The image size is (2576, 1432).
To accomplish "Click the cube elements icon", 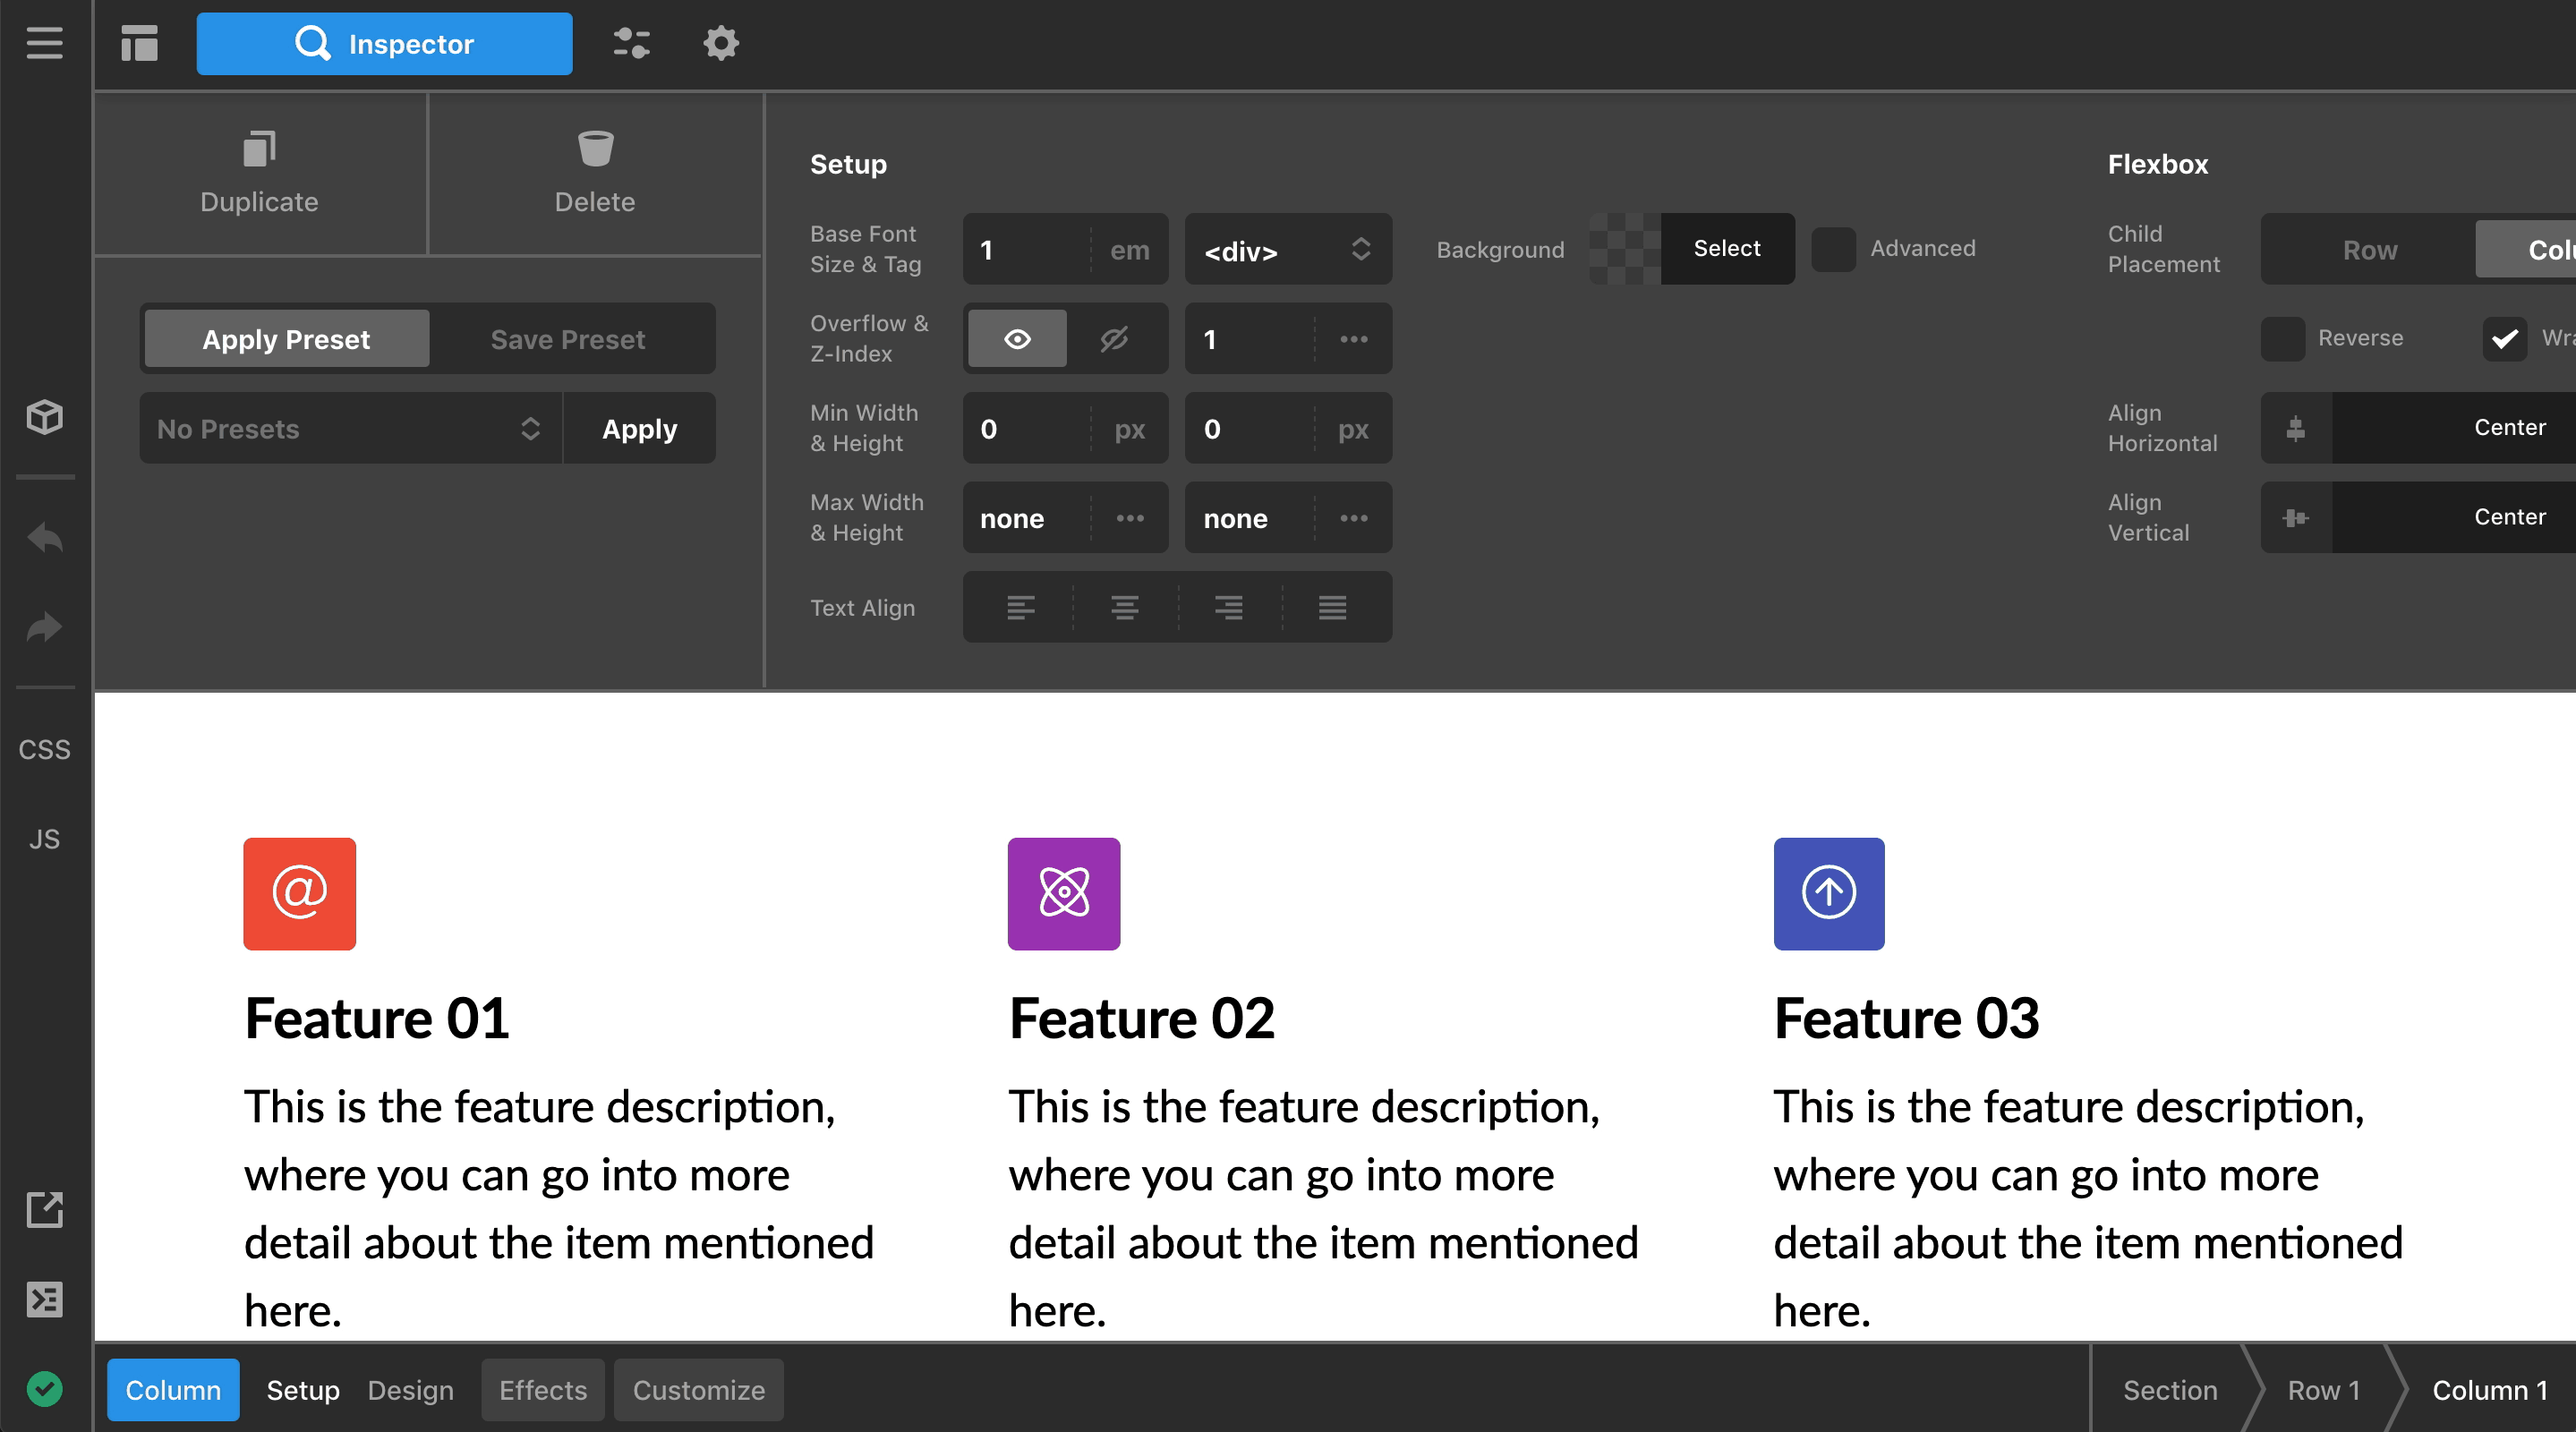I will click(x=44, y=416).
